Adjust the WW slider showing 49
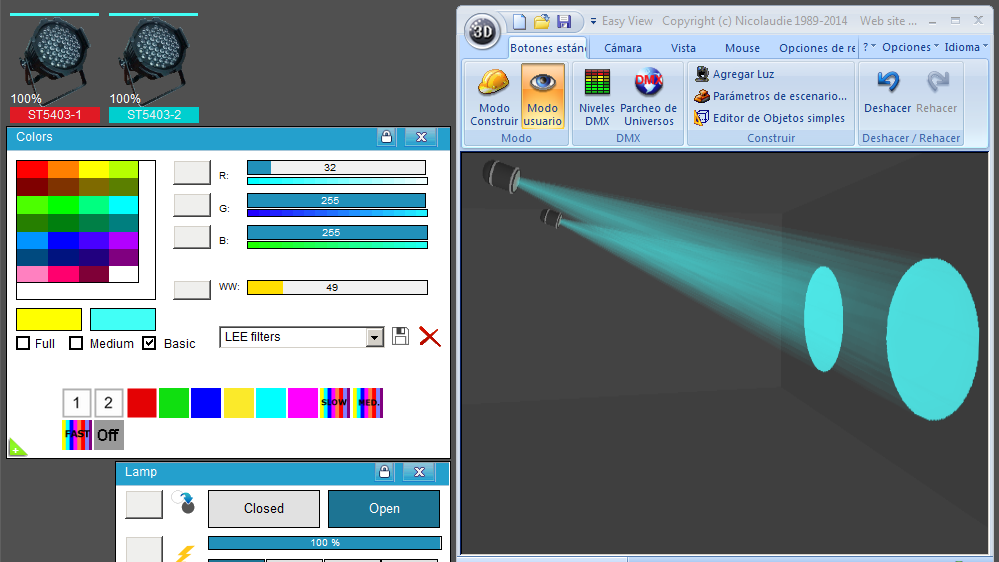999x562 pixels. point(337,287)
